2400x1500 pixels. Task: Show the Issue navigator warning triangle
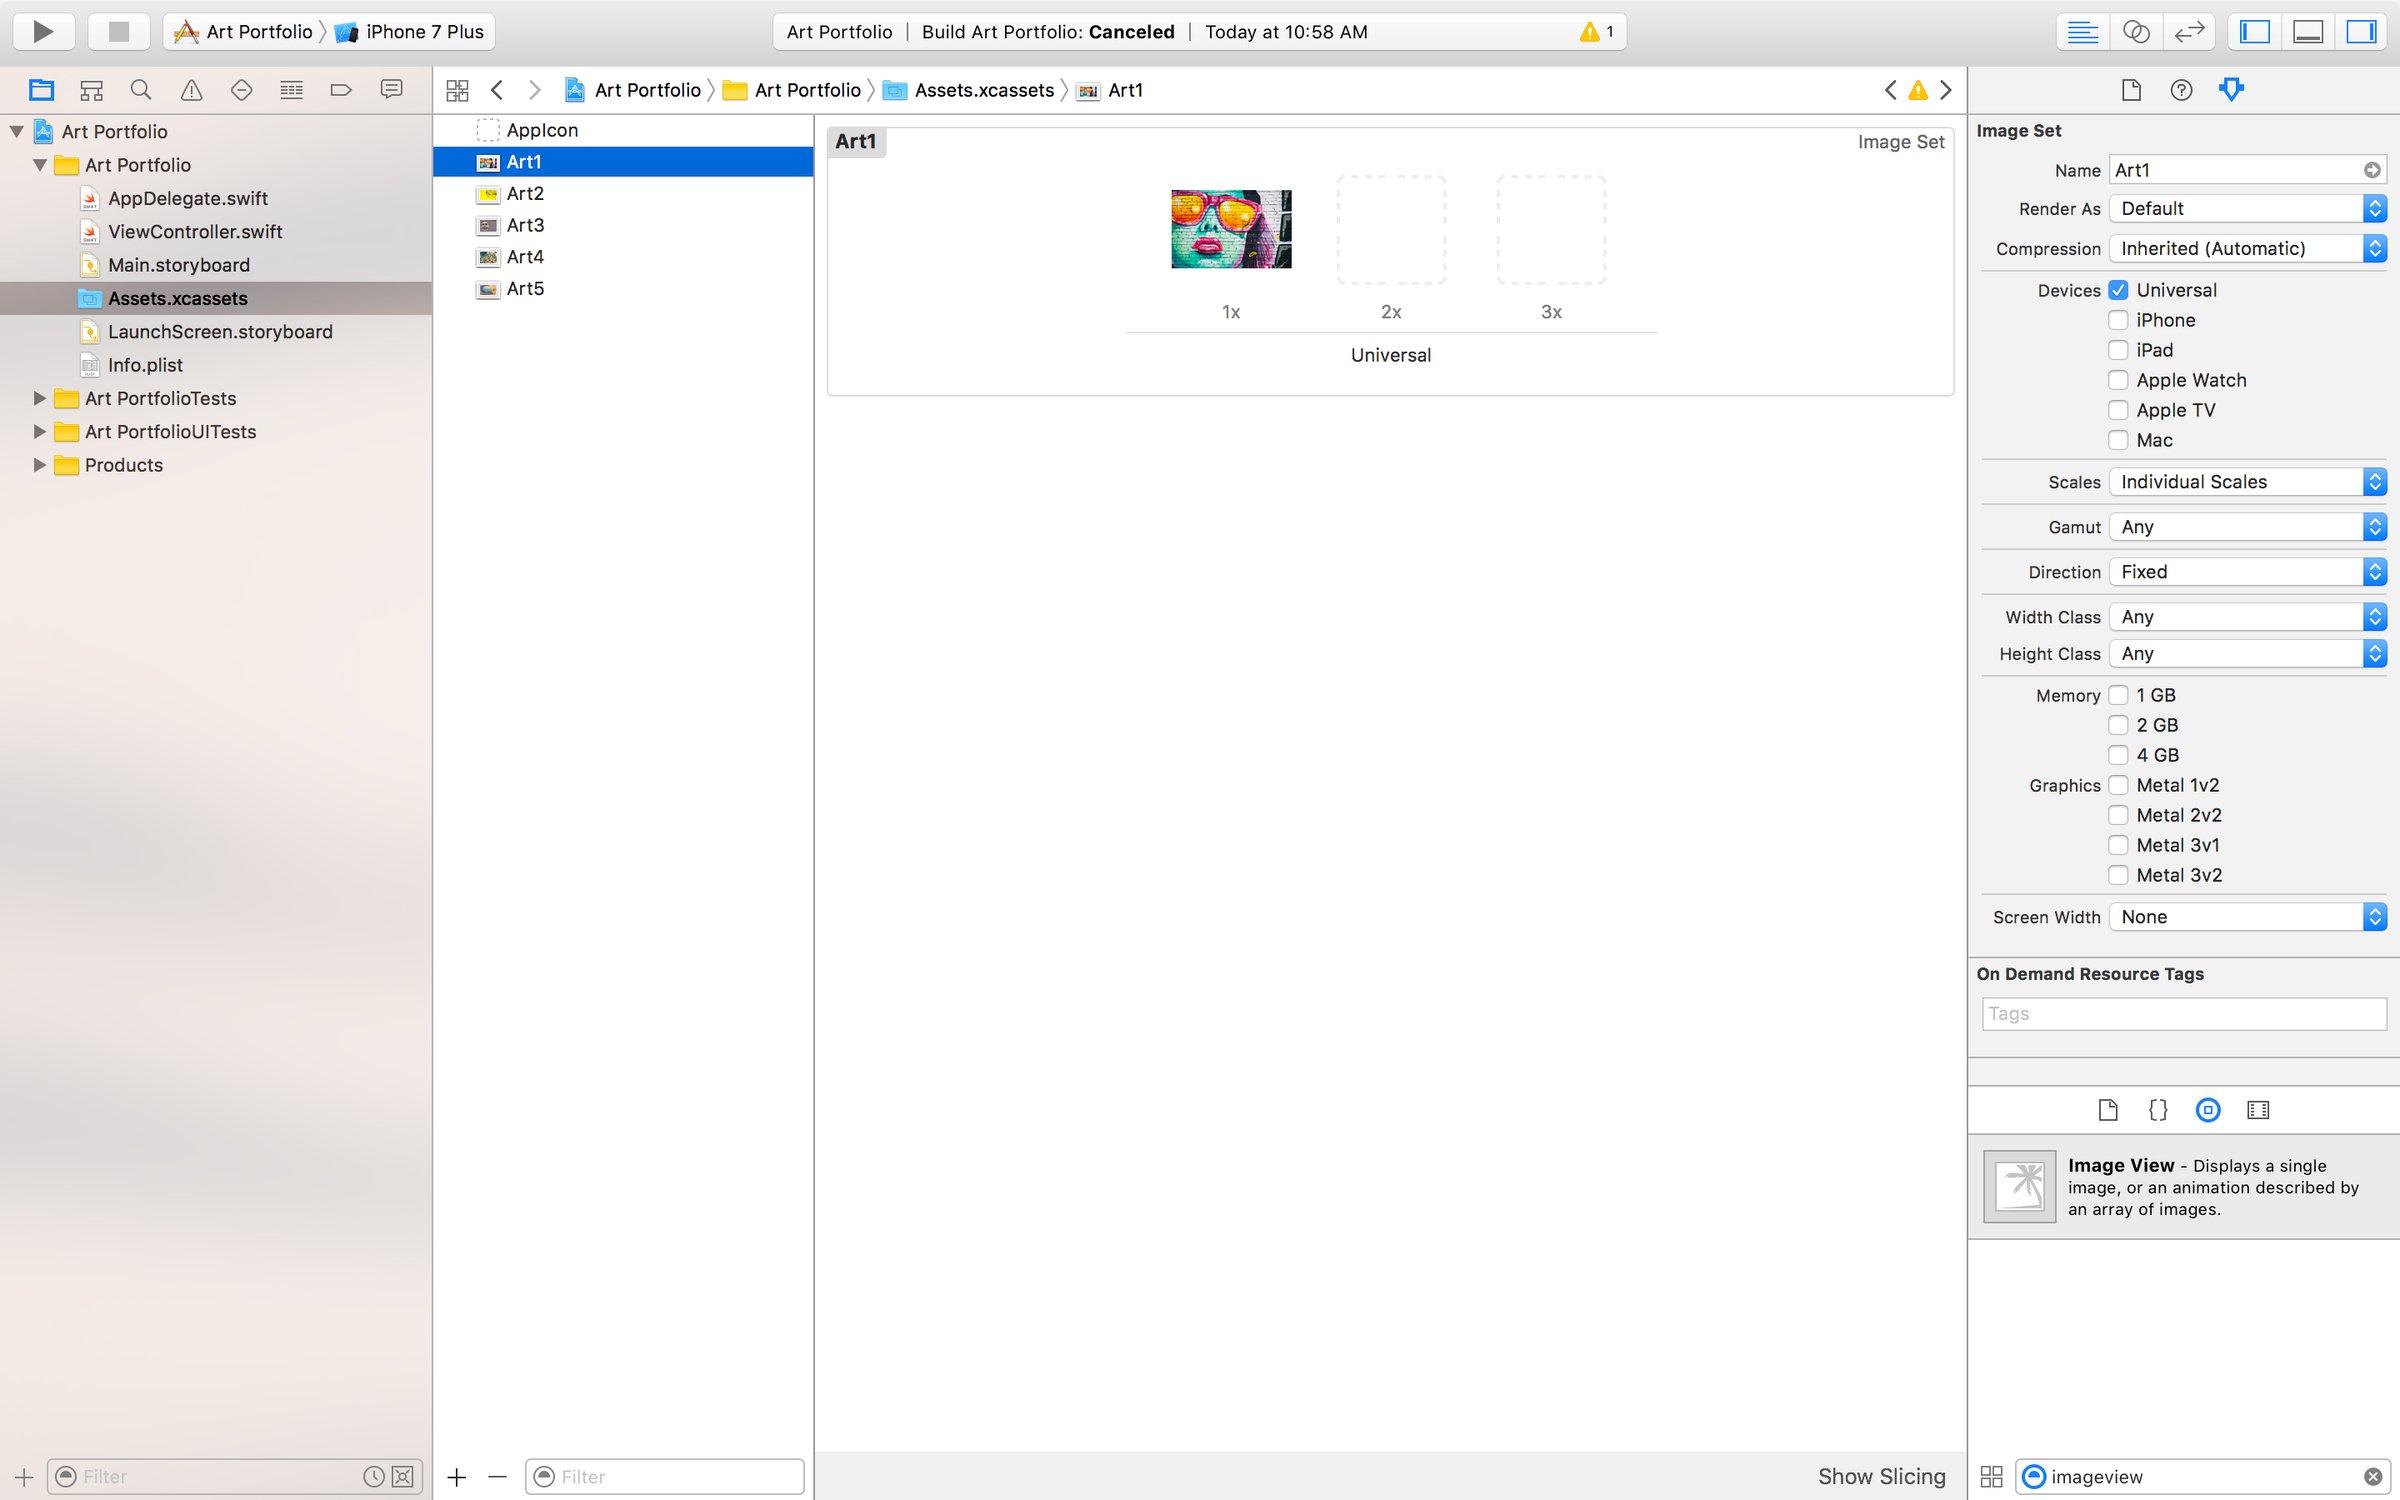pyautogui.click(x=191, y=89)
